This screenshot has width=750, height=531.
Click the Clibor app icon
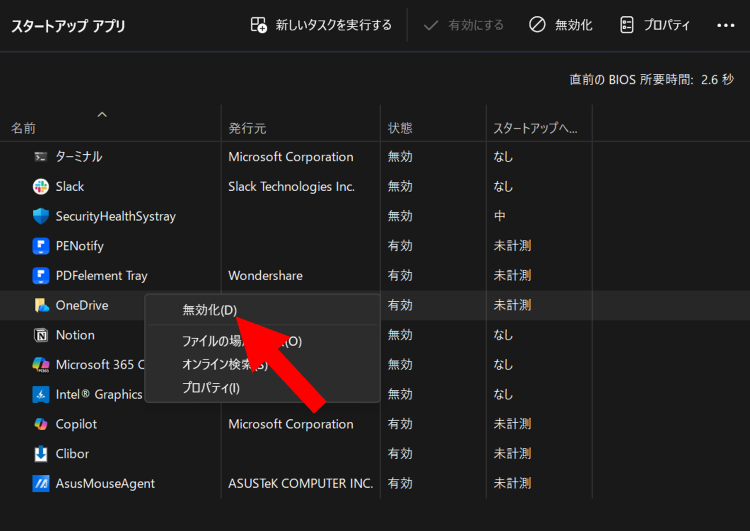pos(41,454)
